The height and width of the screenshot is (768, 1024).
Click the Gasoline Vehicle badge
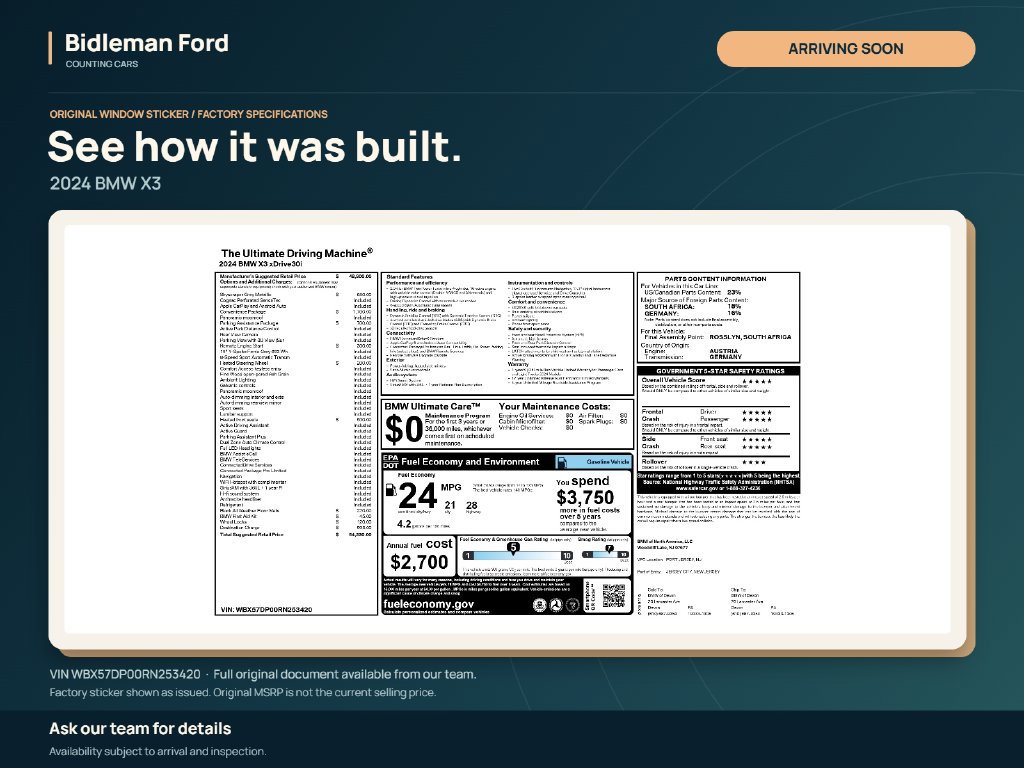[593, 462]
